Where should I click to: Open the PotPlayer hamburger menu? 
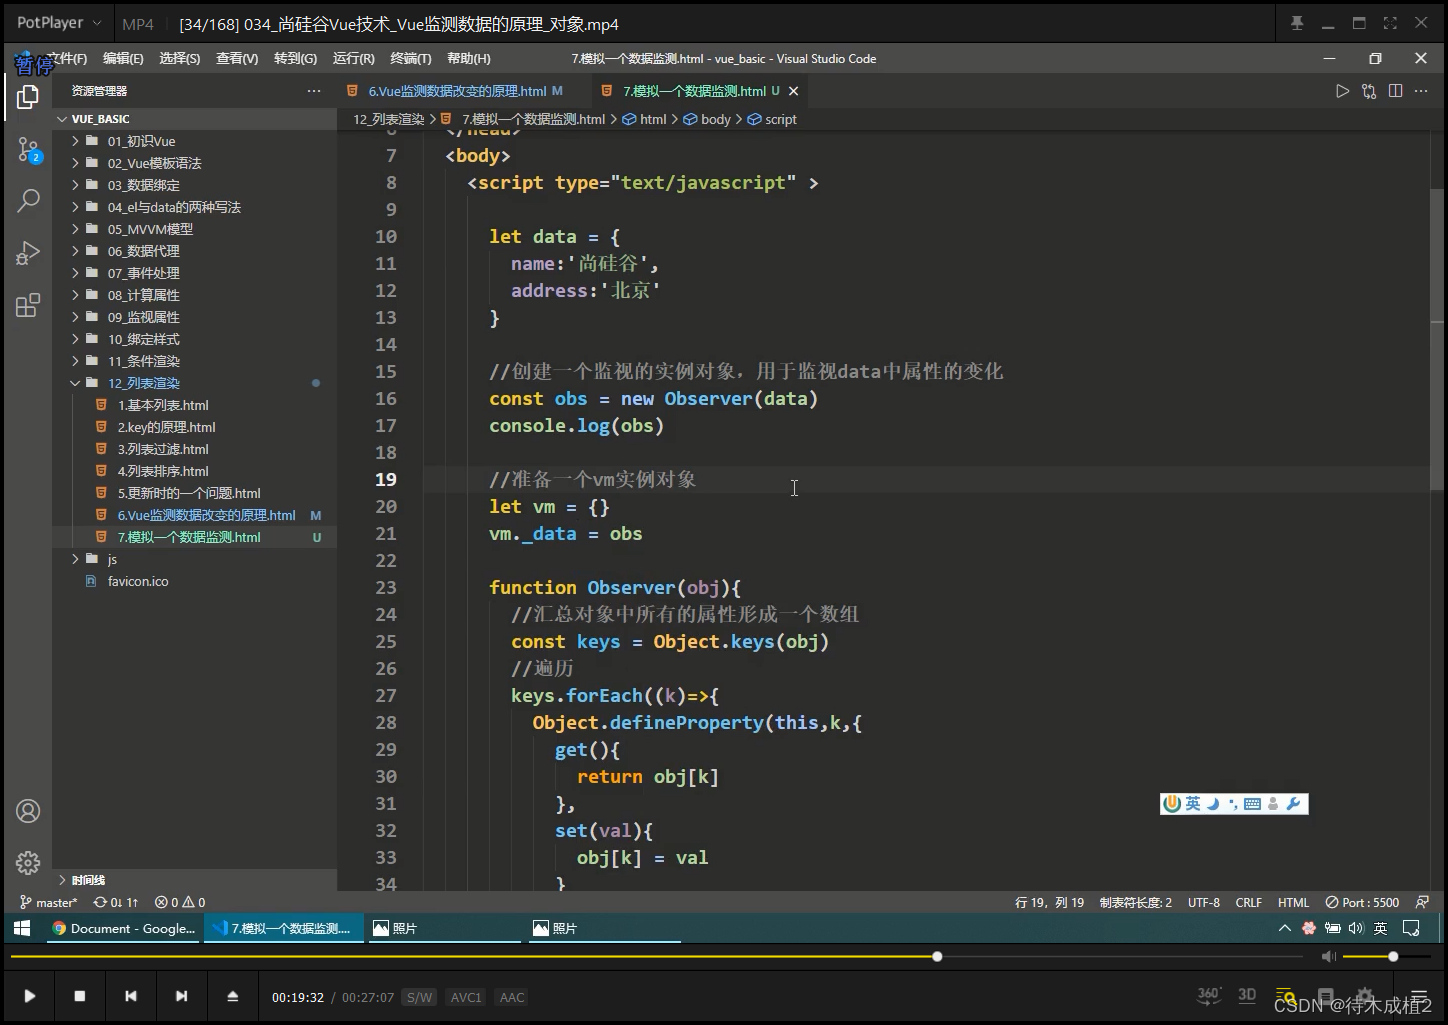pos(1418,996)
